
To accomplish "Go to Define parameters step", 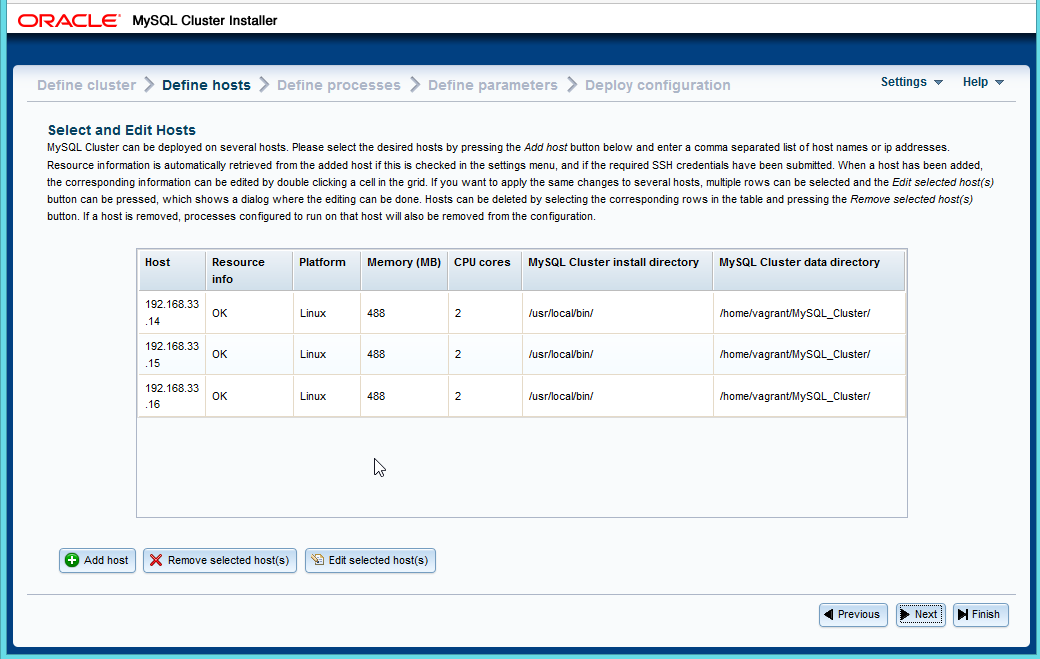I will coord(492,85).
